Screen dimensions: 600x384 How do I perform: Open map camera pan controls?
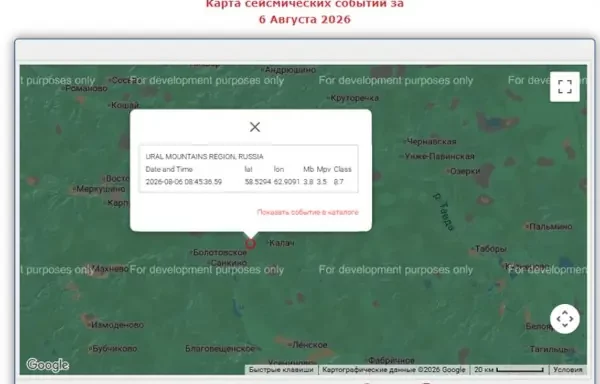(565, 319)
